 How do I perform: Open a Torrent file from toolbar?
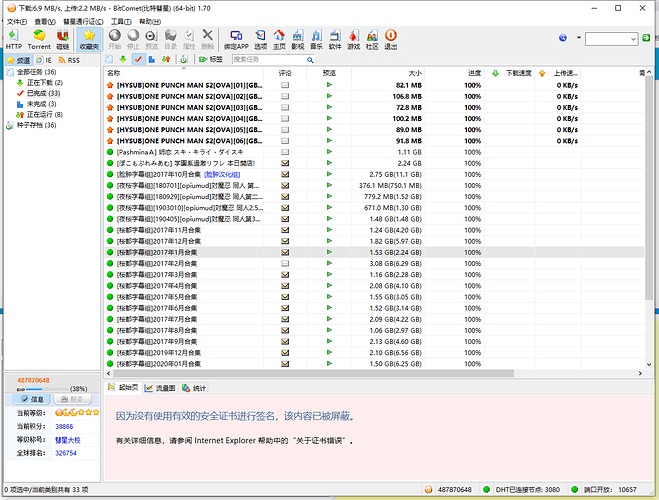[39, 39]
